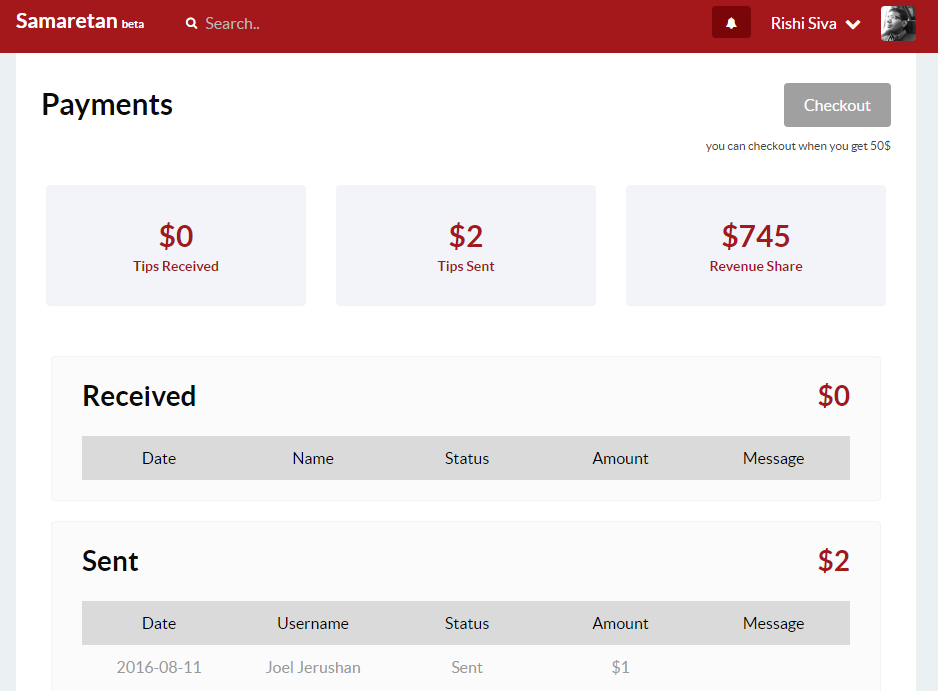Click the notification bell icon

click(731, 23)
